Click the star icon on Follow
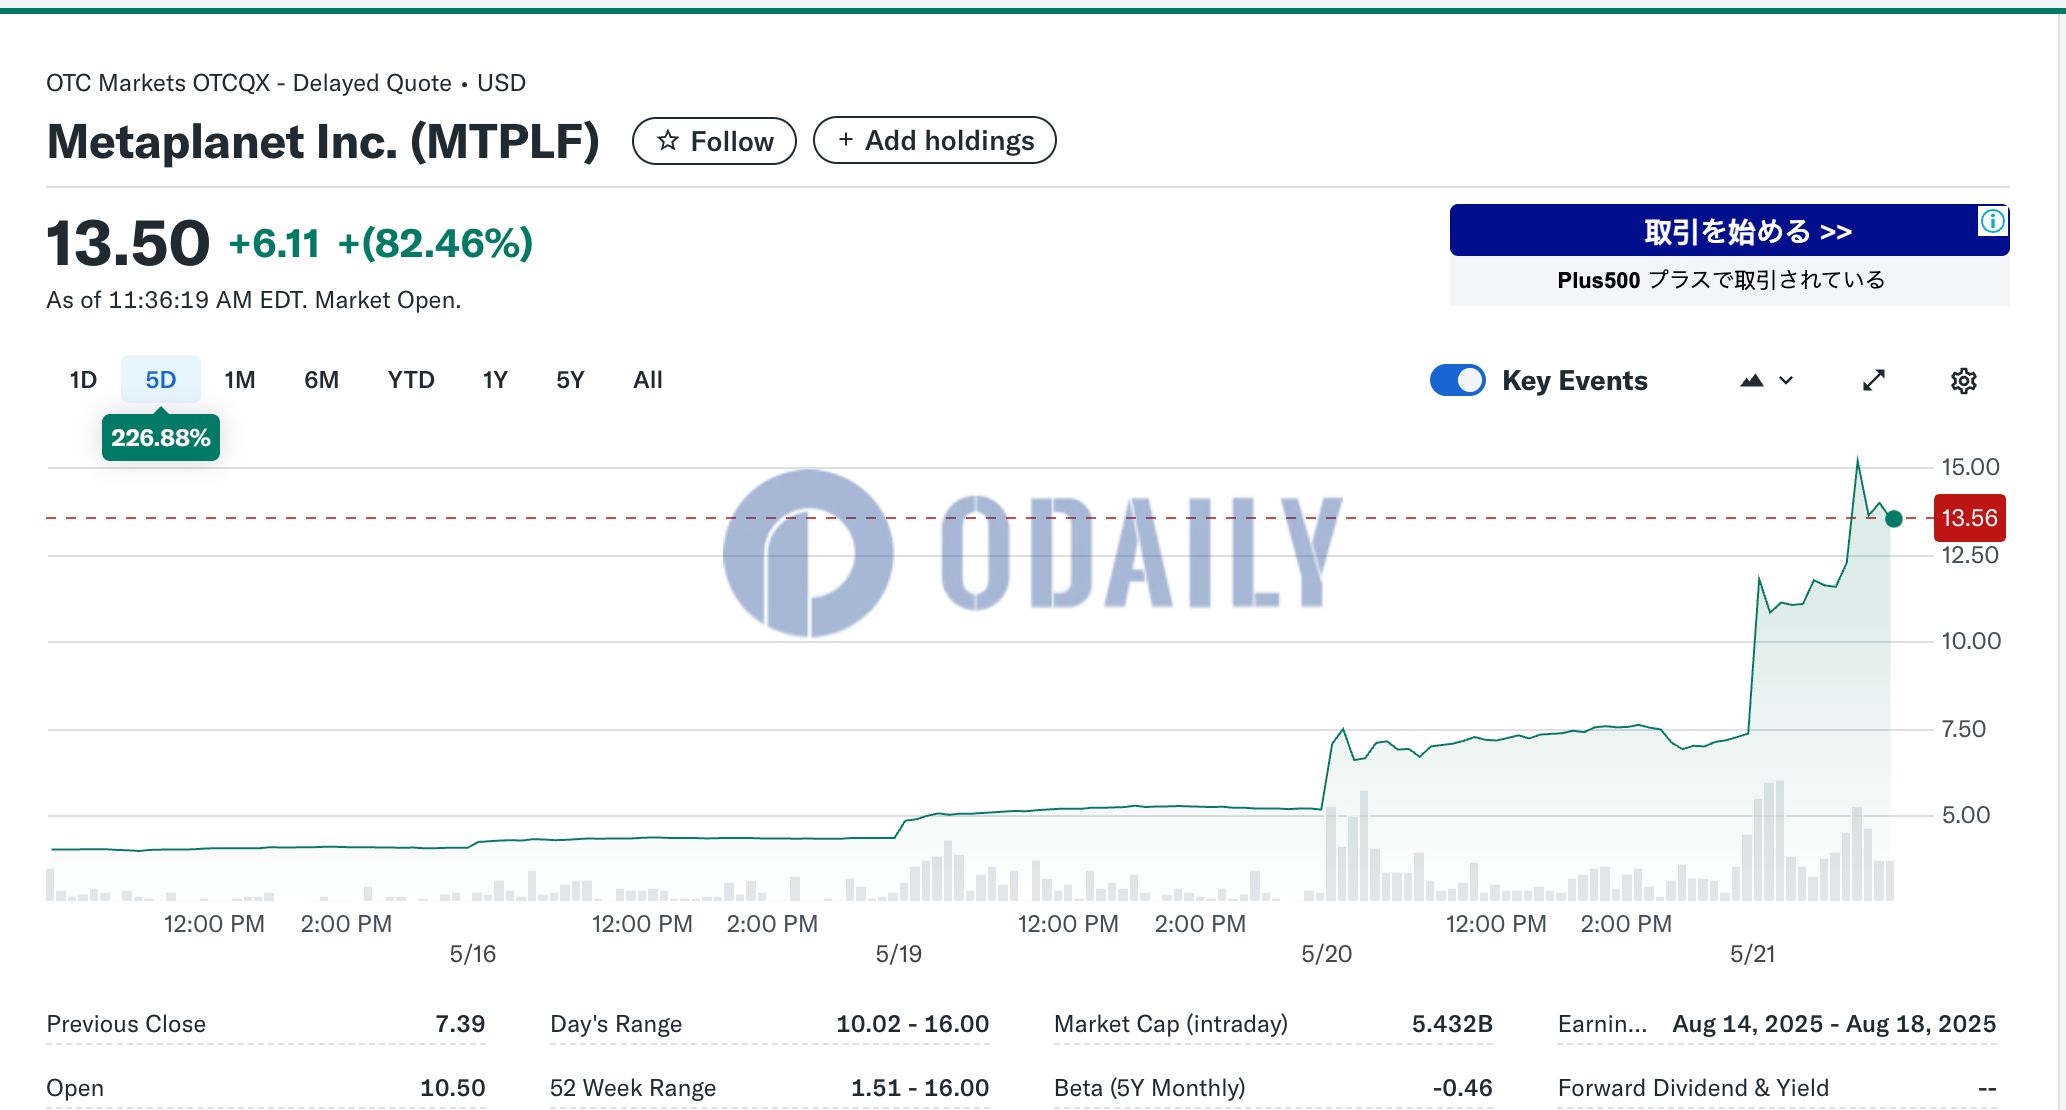The image size is (2066, 1110). 668,141
